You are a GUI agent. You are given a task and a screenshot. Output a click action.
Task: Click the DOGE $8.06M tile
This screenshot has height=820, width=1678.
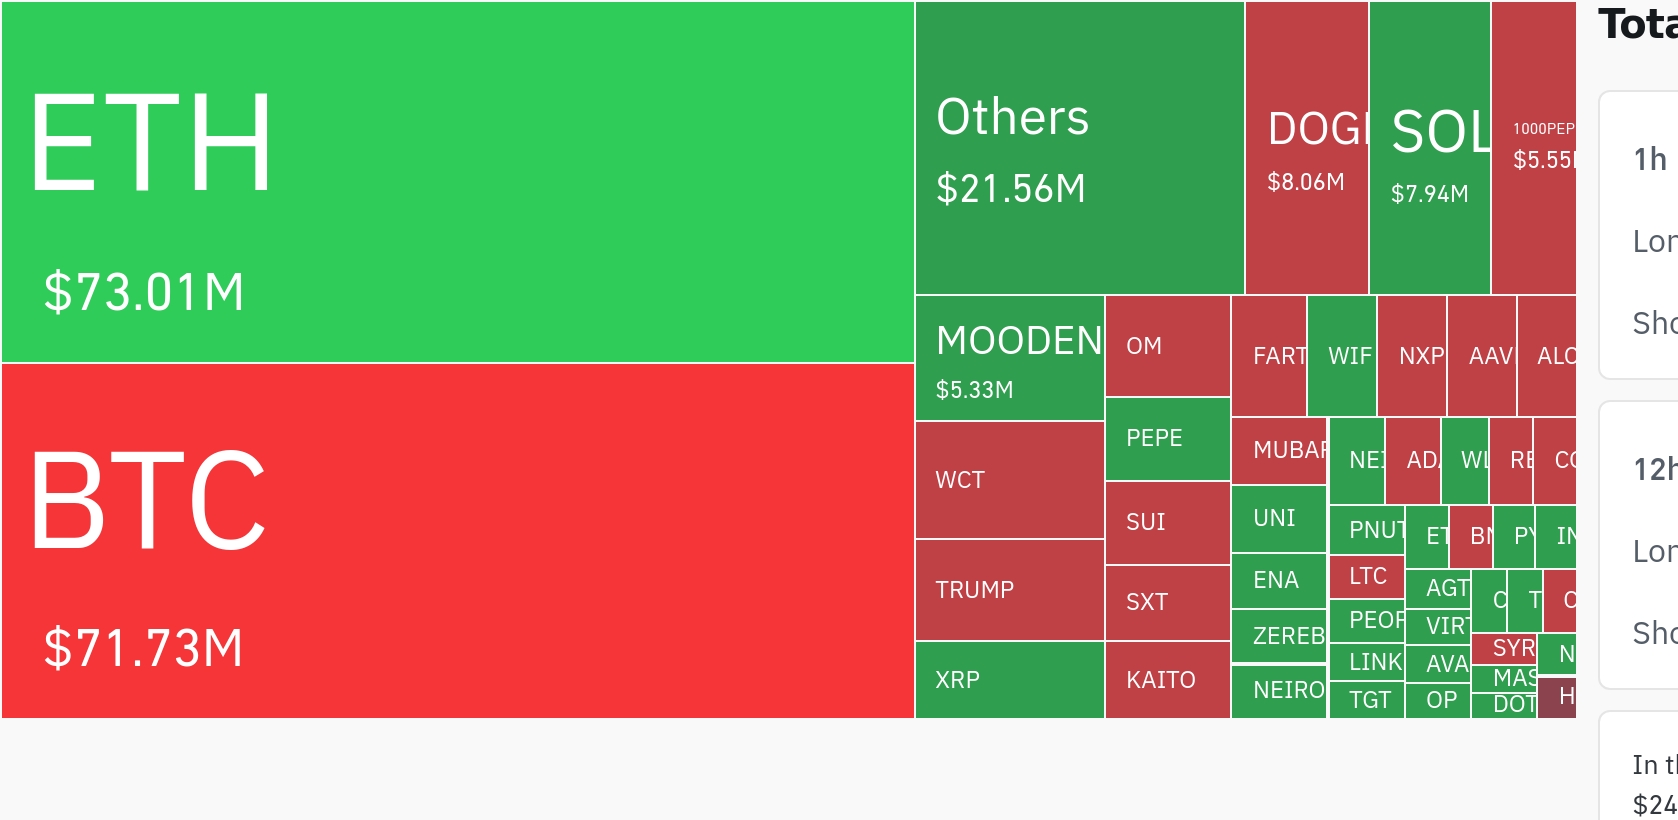click(1307, 148)
